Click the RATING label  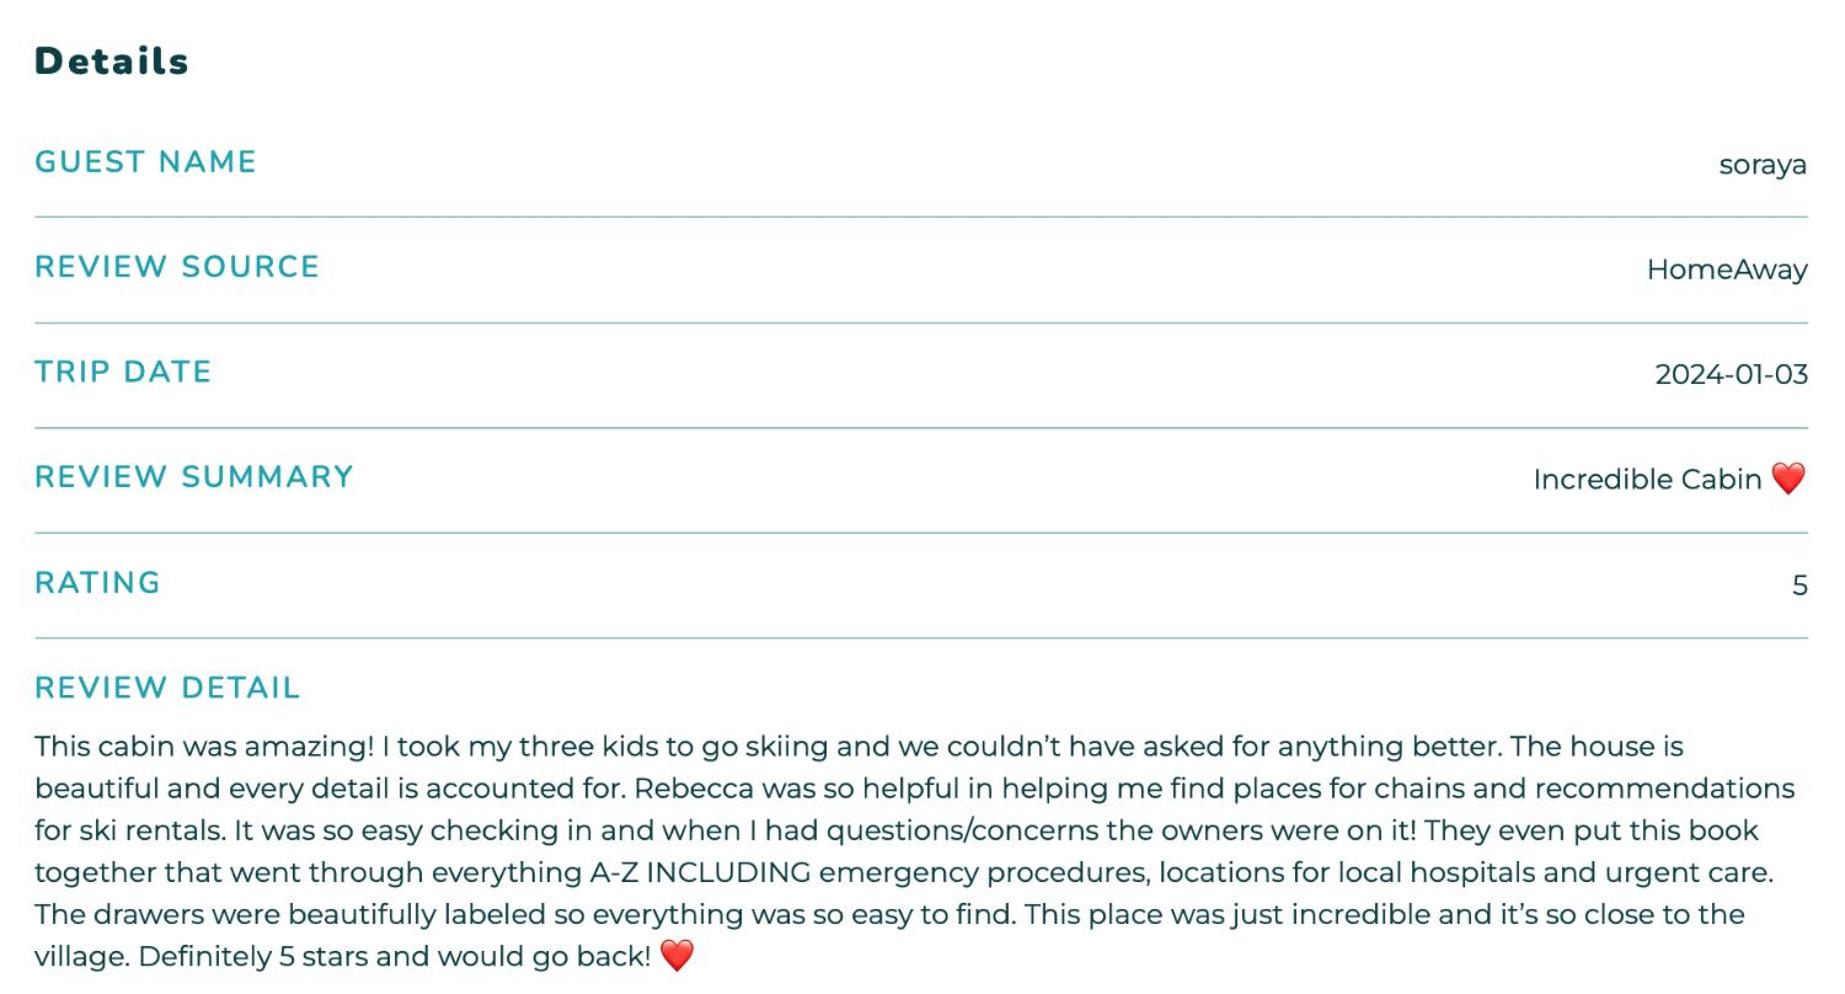coord(98,583)
